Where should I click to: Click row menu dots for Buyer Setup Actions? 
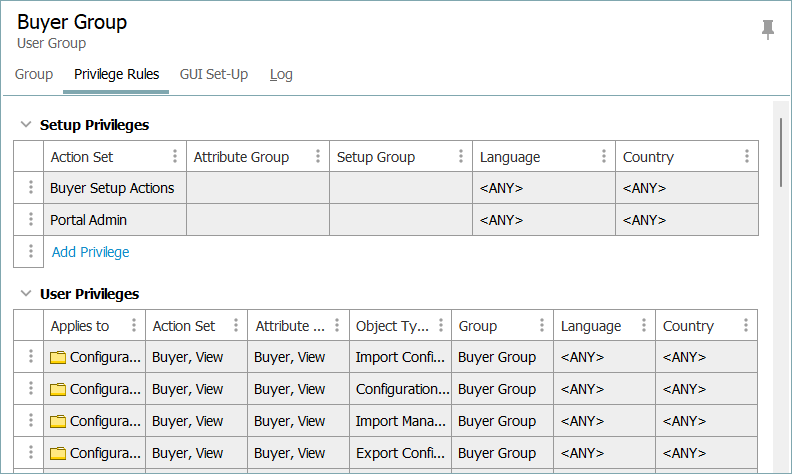tap(31, 188)
